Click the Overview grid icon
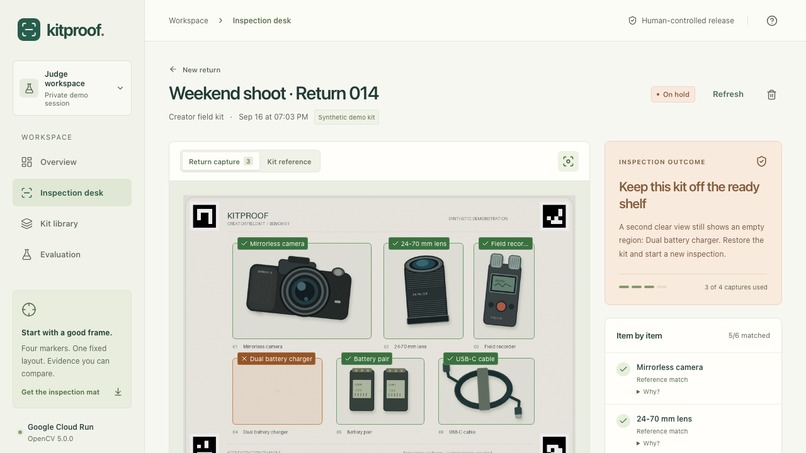Image resolution: width=806 pixels, height=453 pixels. click(x=27, y=162)
